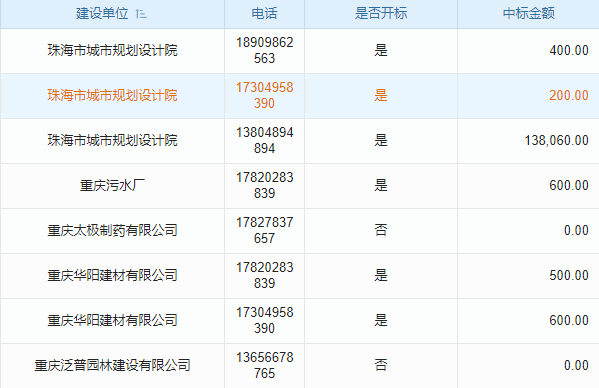Click the 电话 column header
The width and height of the screenshot is (599, 388).
pos(264,14)
